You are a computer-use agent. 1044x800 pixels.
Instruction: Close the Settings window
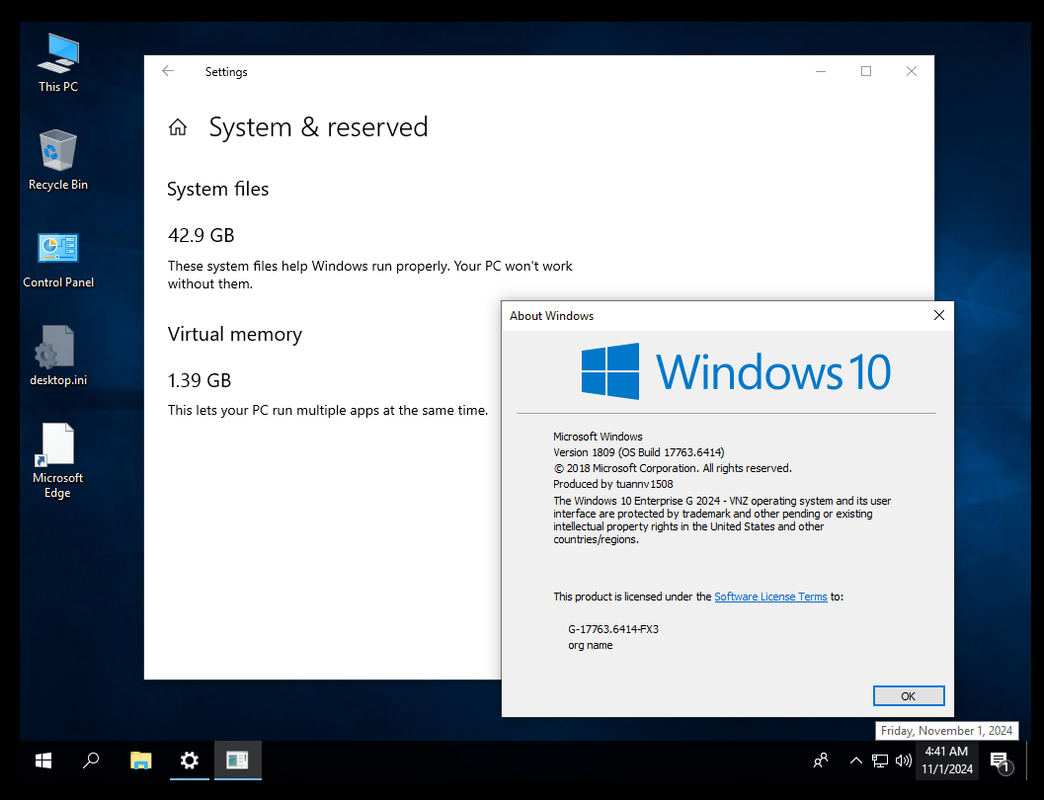click(912, 71)
